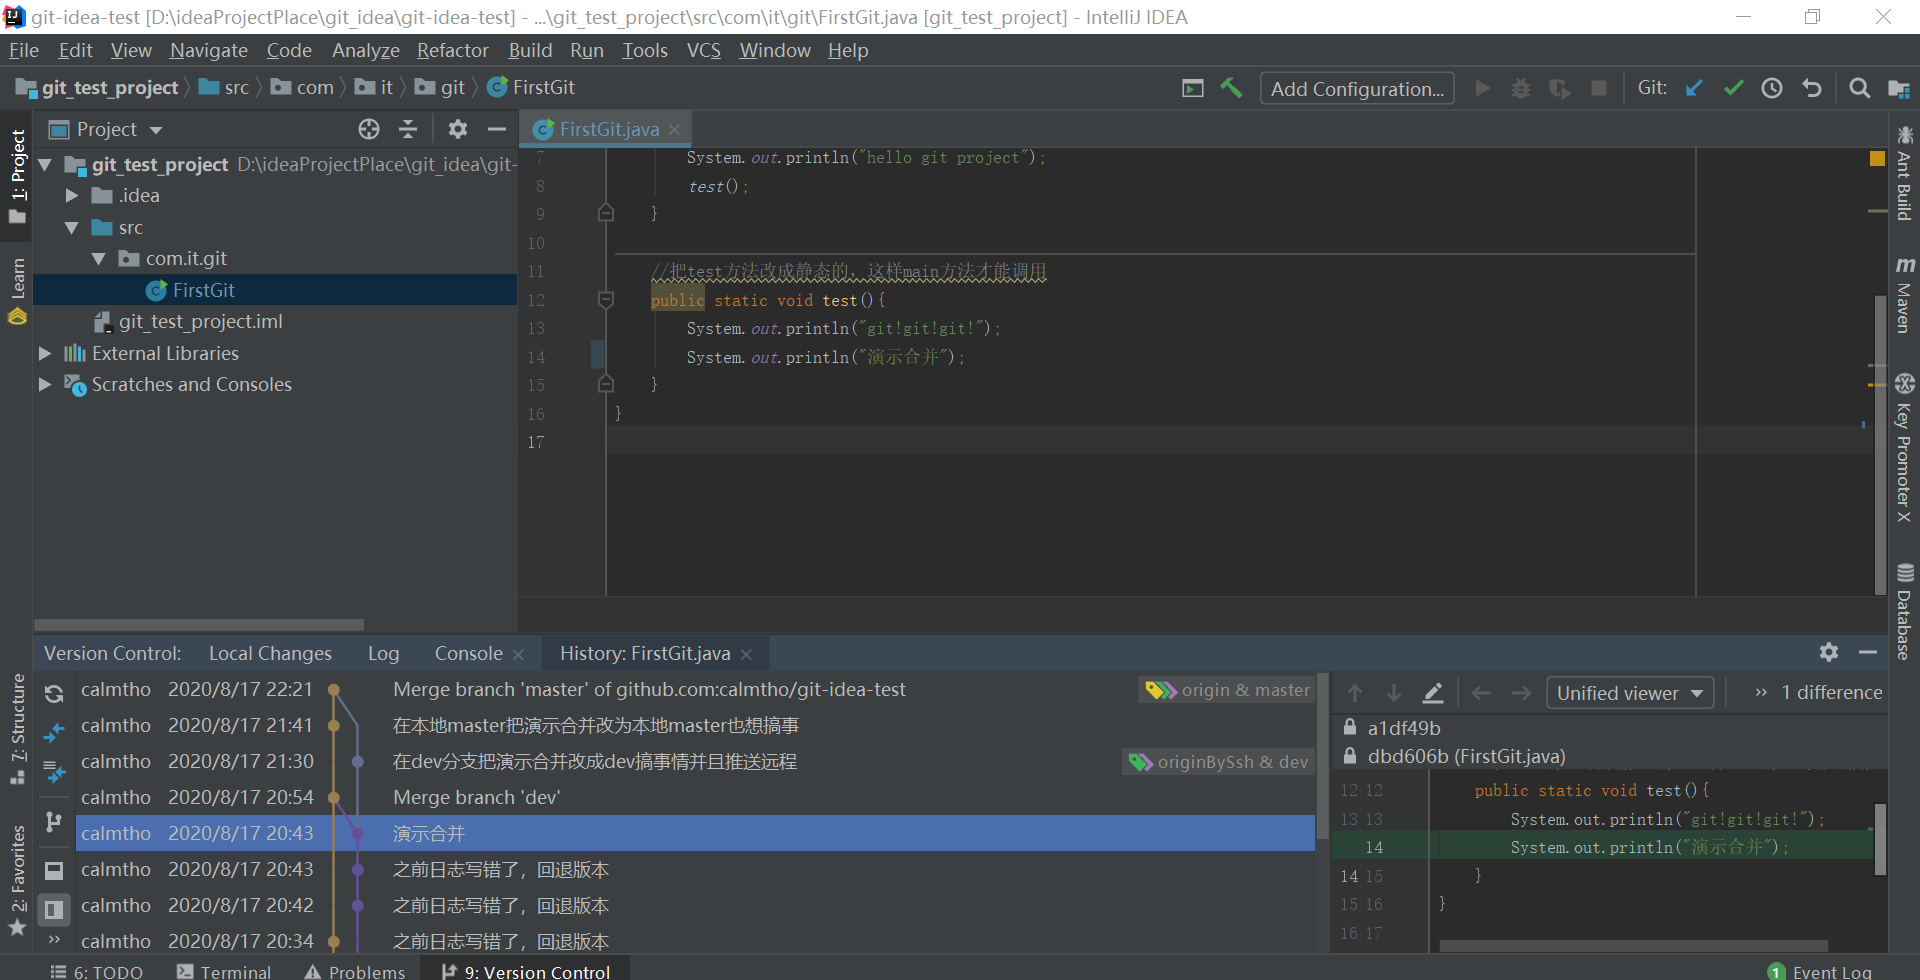This screenshot has width=1920, height=980.
Task: Open the Navigate menu
Action: coord(208,50)
